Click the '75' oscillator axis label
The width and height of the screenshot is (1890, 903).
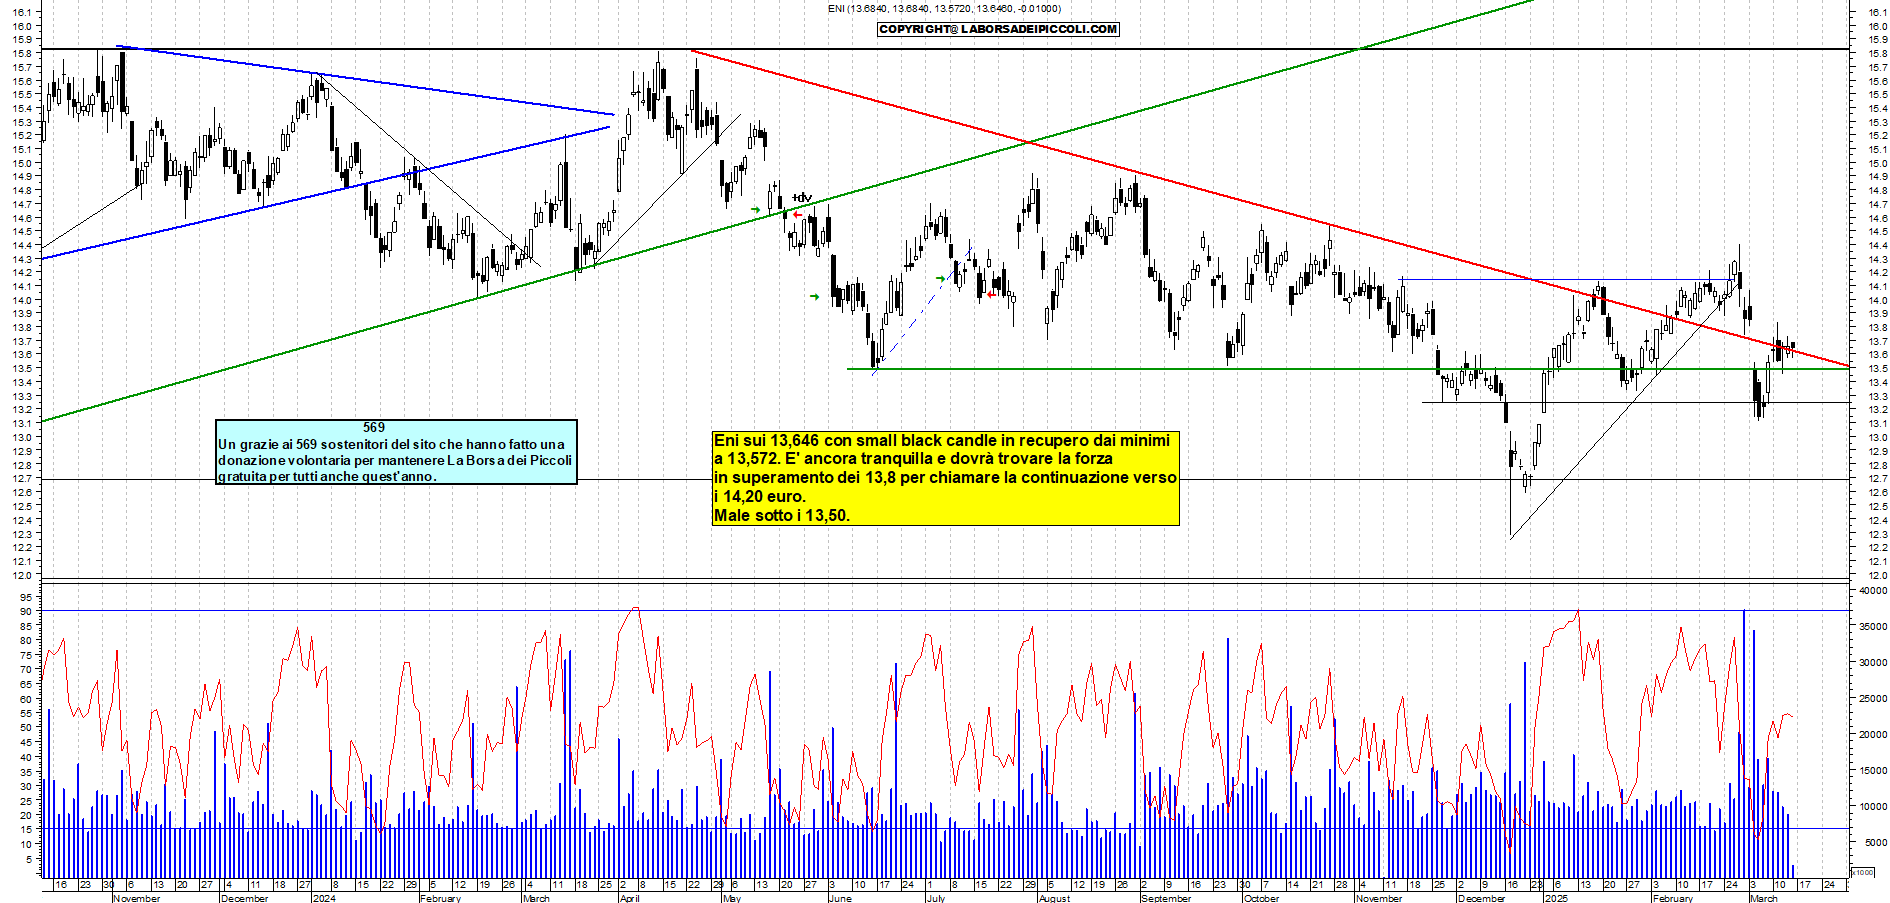(x=27, y=656)
